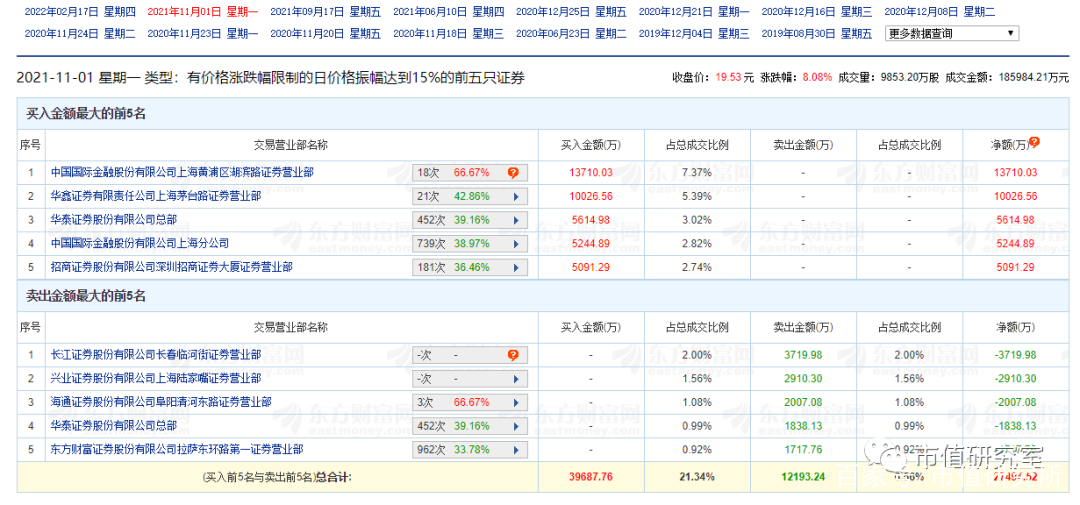Open 东方财富证券拉萨东环路第一证券营业部 link
Screen dimensions: 1080x505
(177, 449)
